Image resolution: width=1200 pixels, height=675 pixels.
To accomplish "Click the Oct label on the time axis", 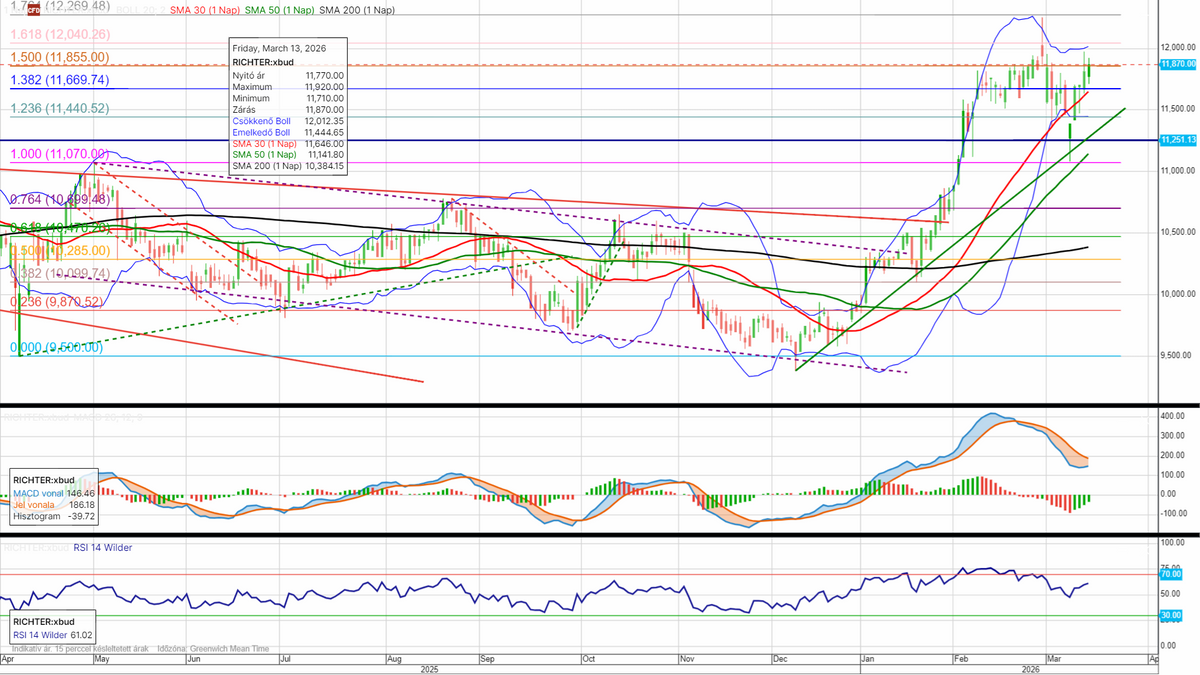I will (x=588, y=660).
